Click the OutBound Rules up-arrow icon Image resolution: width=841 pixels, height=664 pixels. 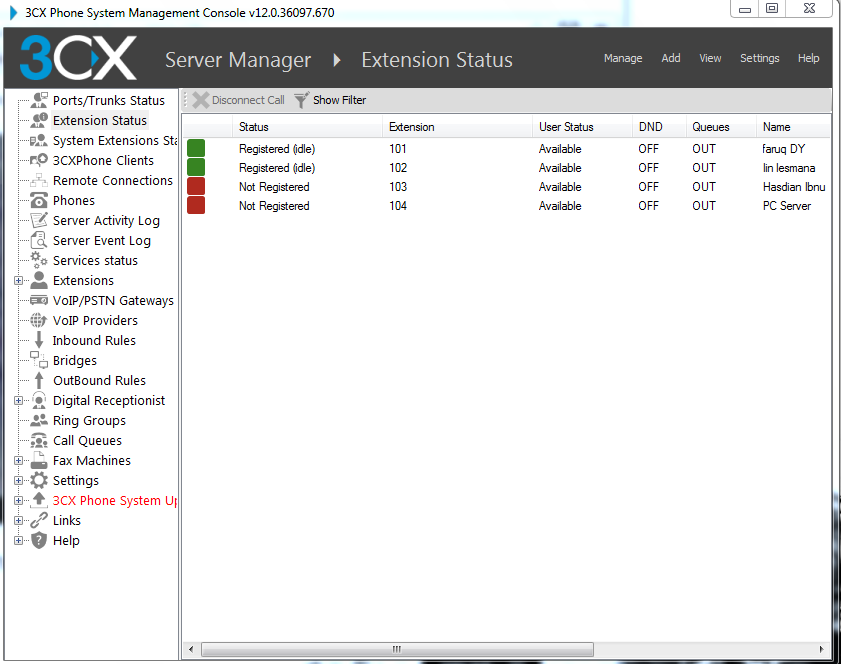coord(39,380)
